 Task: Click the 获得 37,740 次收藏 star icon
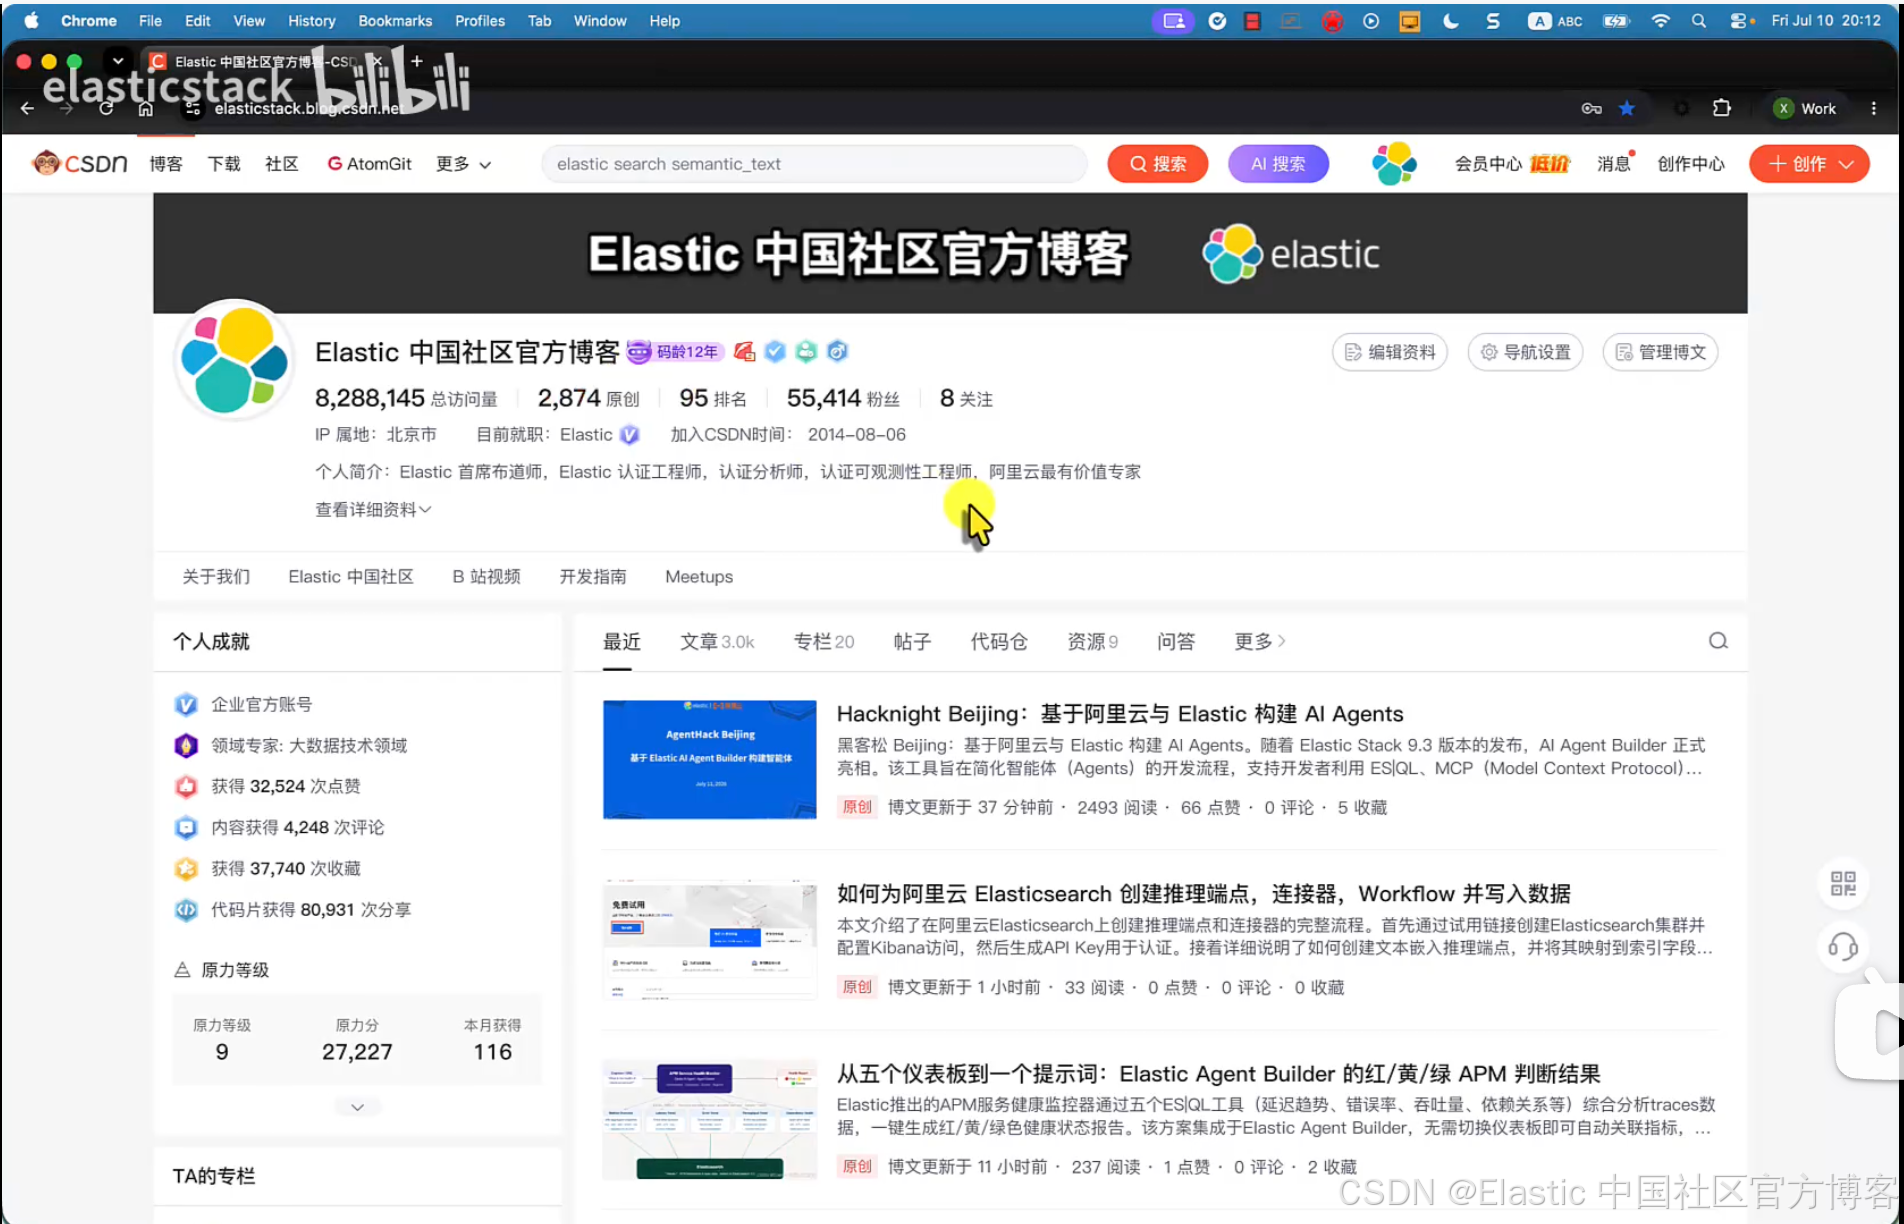pos(186,869)
